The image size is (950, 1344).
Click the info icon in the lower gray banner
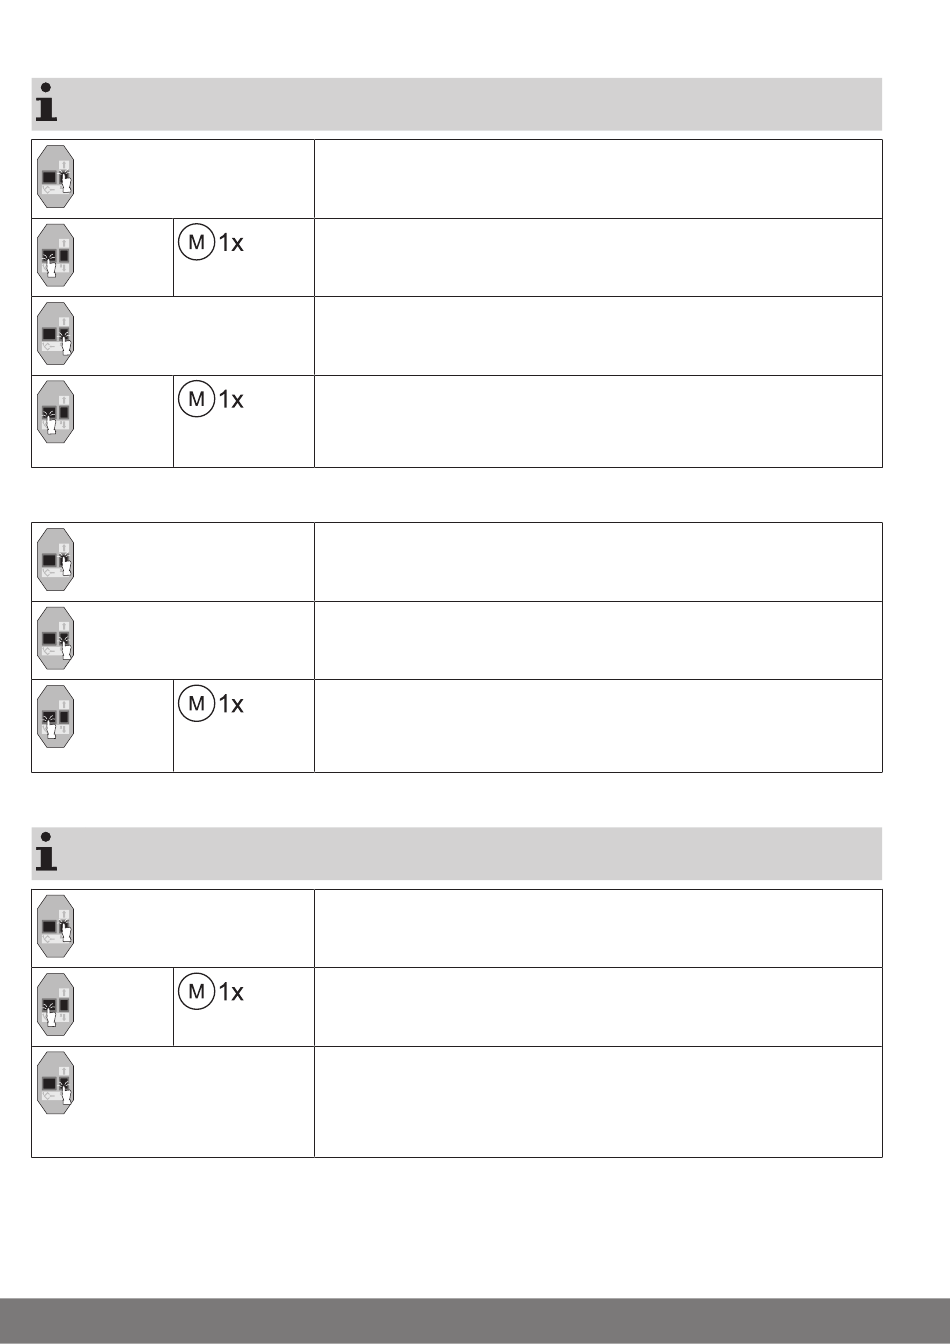[x=46, y=851]
